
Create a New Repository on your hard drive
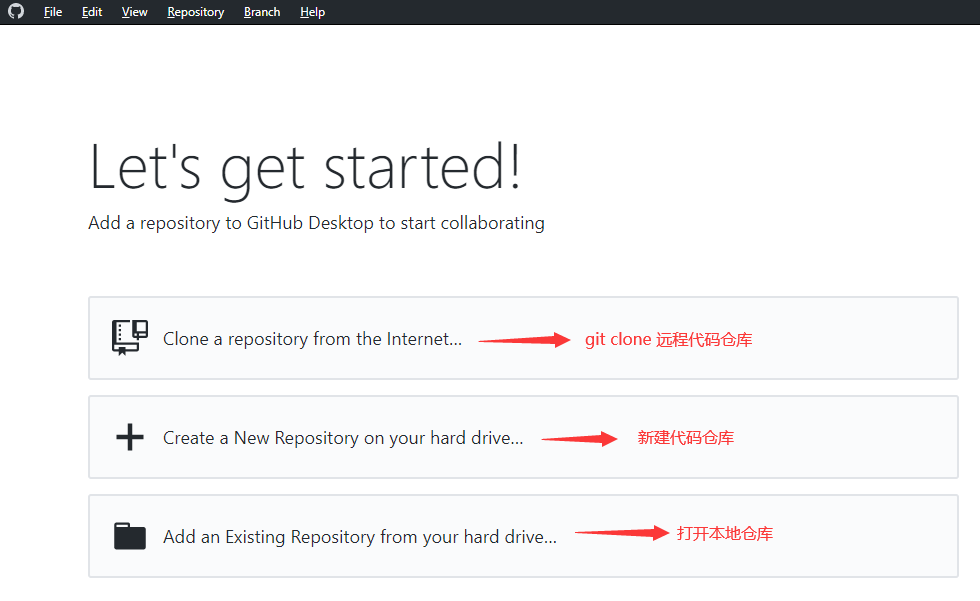[x=523, y=437]
